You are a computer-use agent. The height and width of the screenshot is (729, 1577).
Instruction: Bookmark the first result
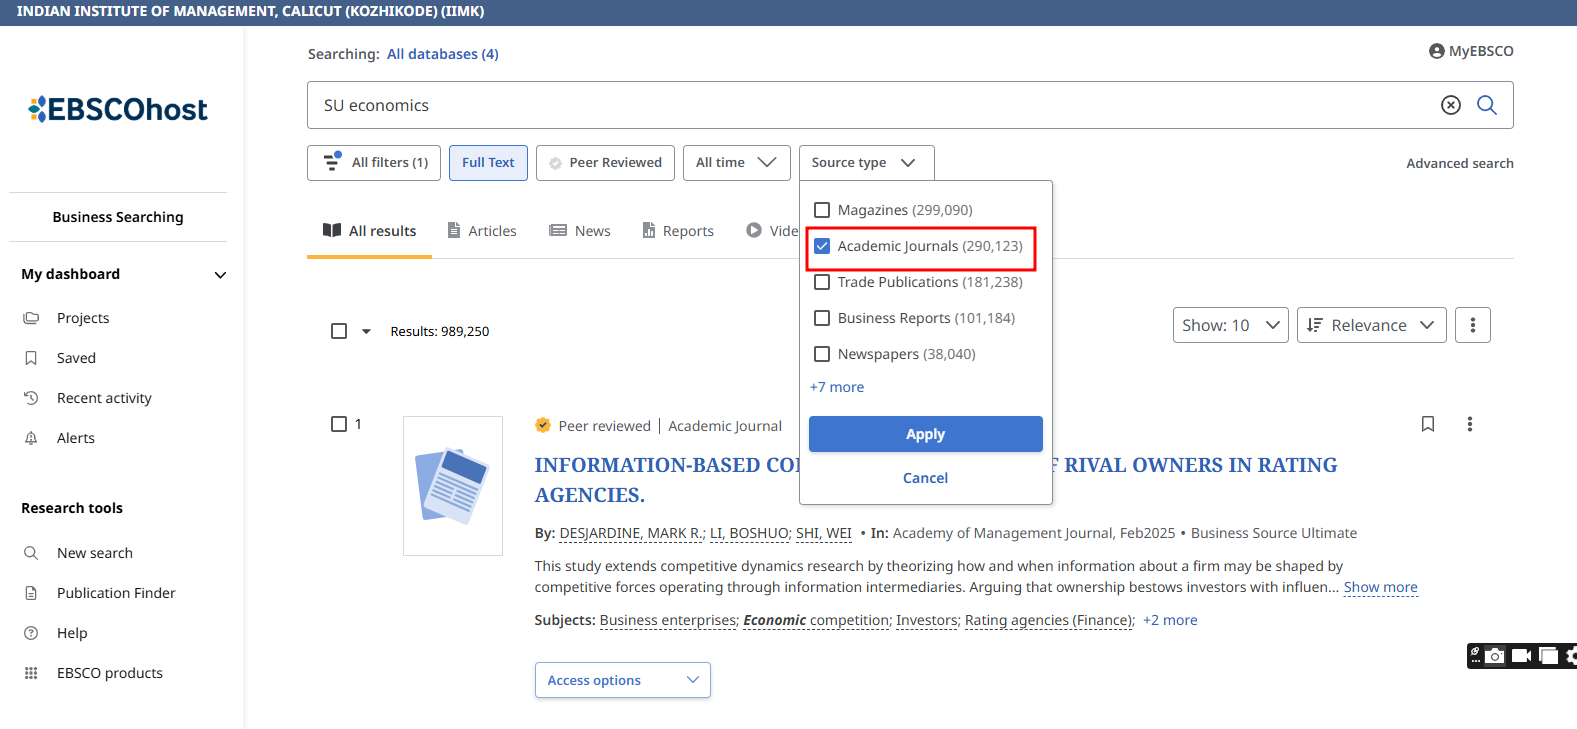point(1427,424)
